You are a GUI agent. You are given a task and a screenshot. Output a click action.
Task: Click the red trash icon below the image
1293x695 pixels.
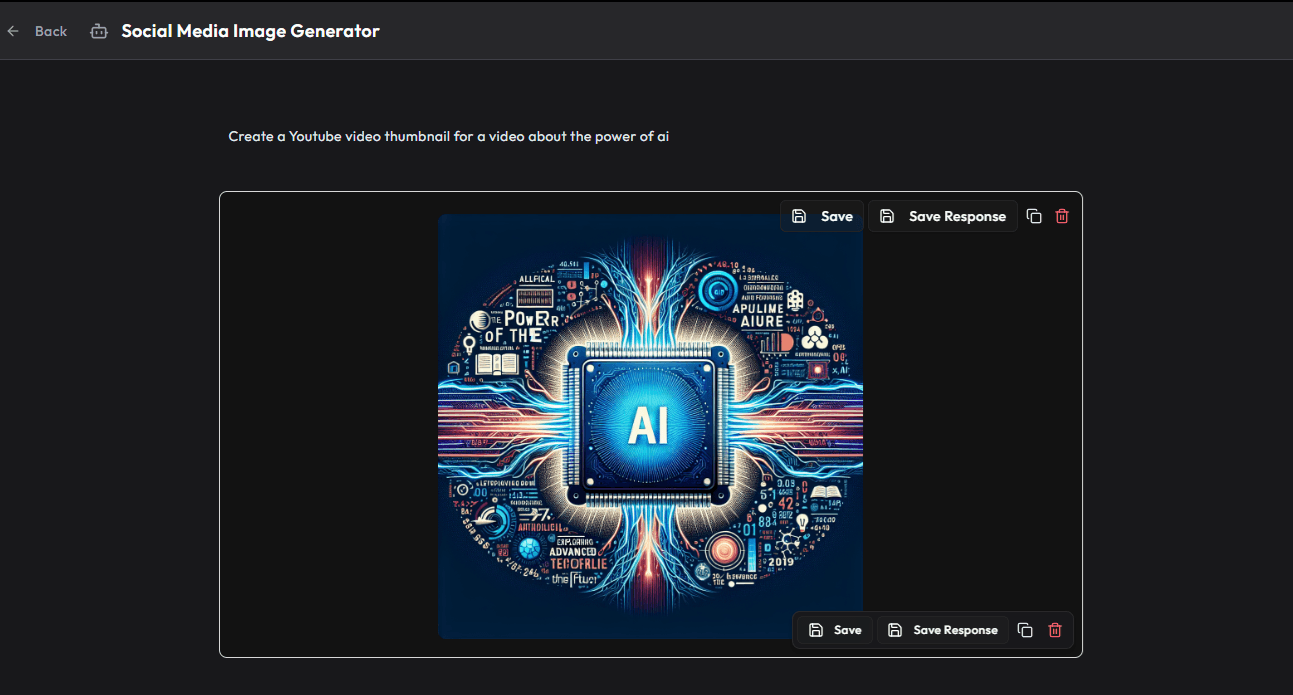pos(1054,630)
